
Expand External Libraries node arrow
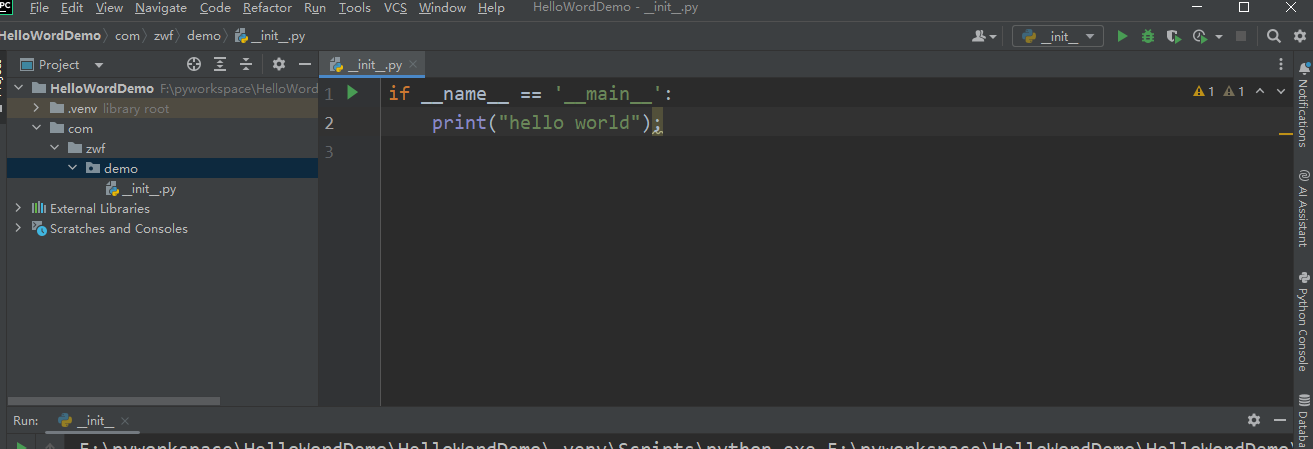coord(18,208)
